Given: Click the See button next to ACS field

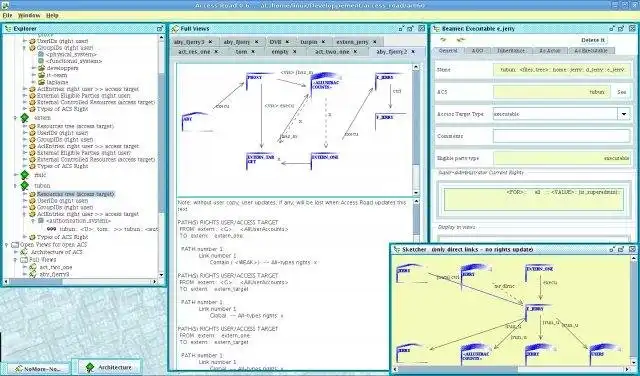Looking at the screenshot, I should pyautogui.click(x=622, y=92).
